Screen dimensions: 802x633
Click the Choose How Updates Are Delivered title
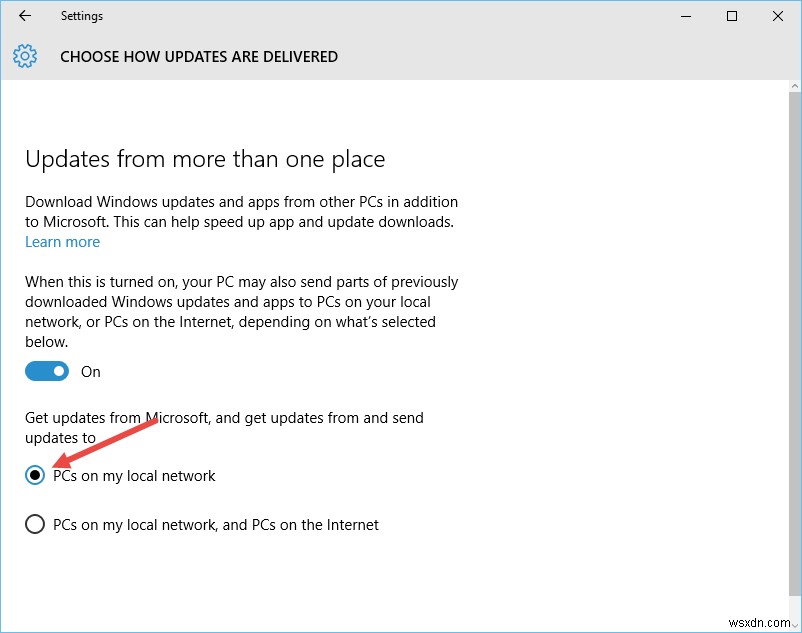[x=199, y=57]
